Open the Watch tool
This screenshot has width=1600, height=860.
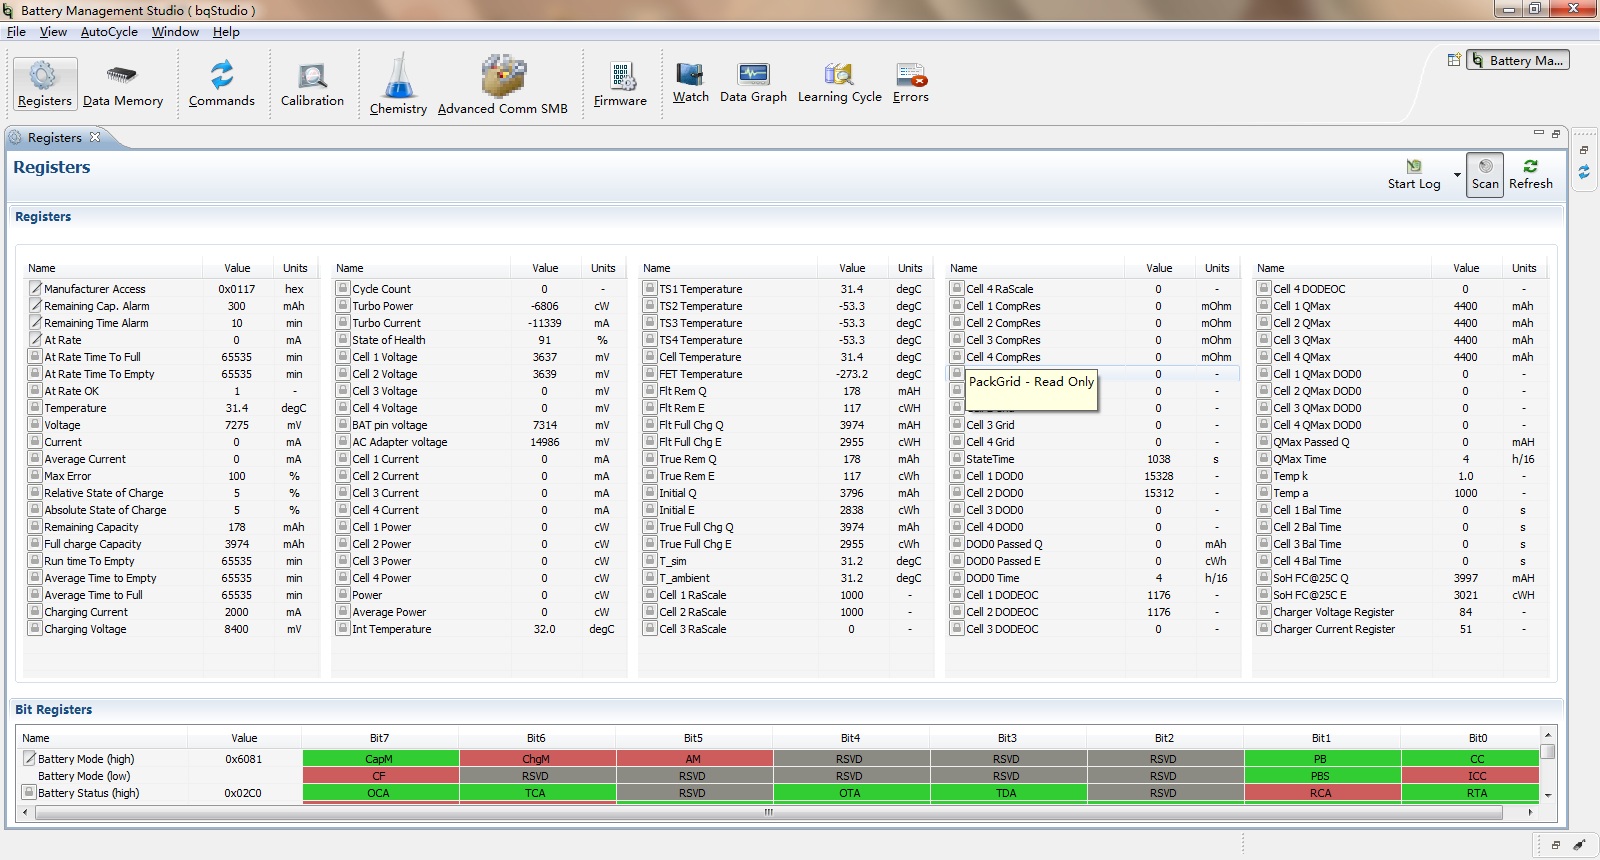[x=690, y=82]
